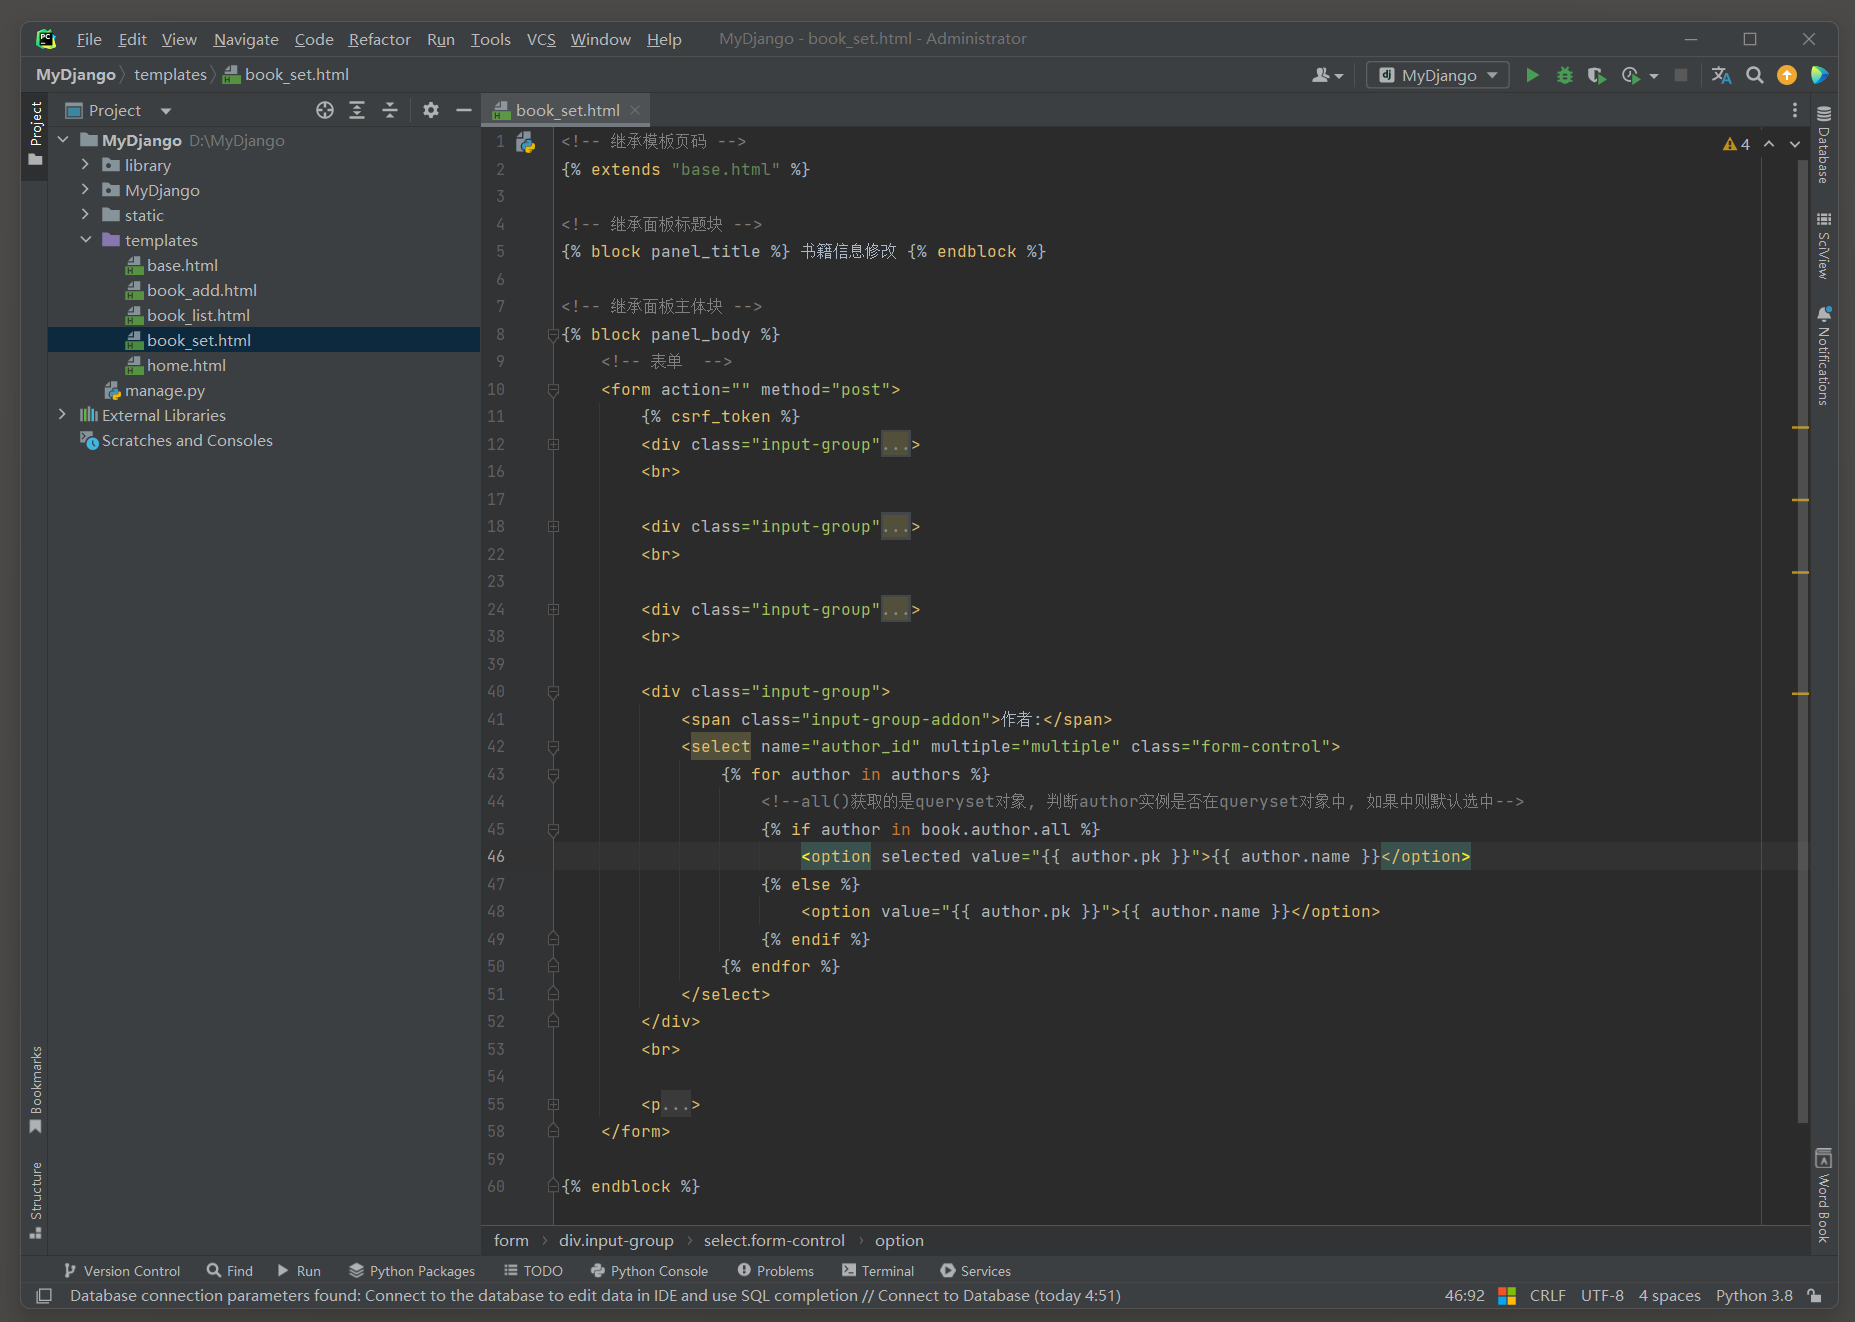The width and height of the screenshot is (1855, 1322).
Task: Open the SciView tool window
Action: pyautogui.click(x=1824, y=245)
